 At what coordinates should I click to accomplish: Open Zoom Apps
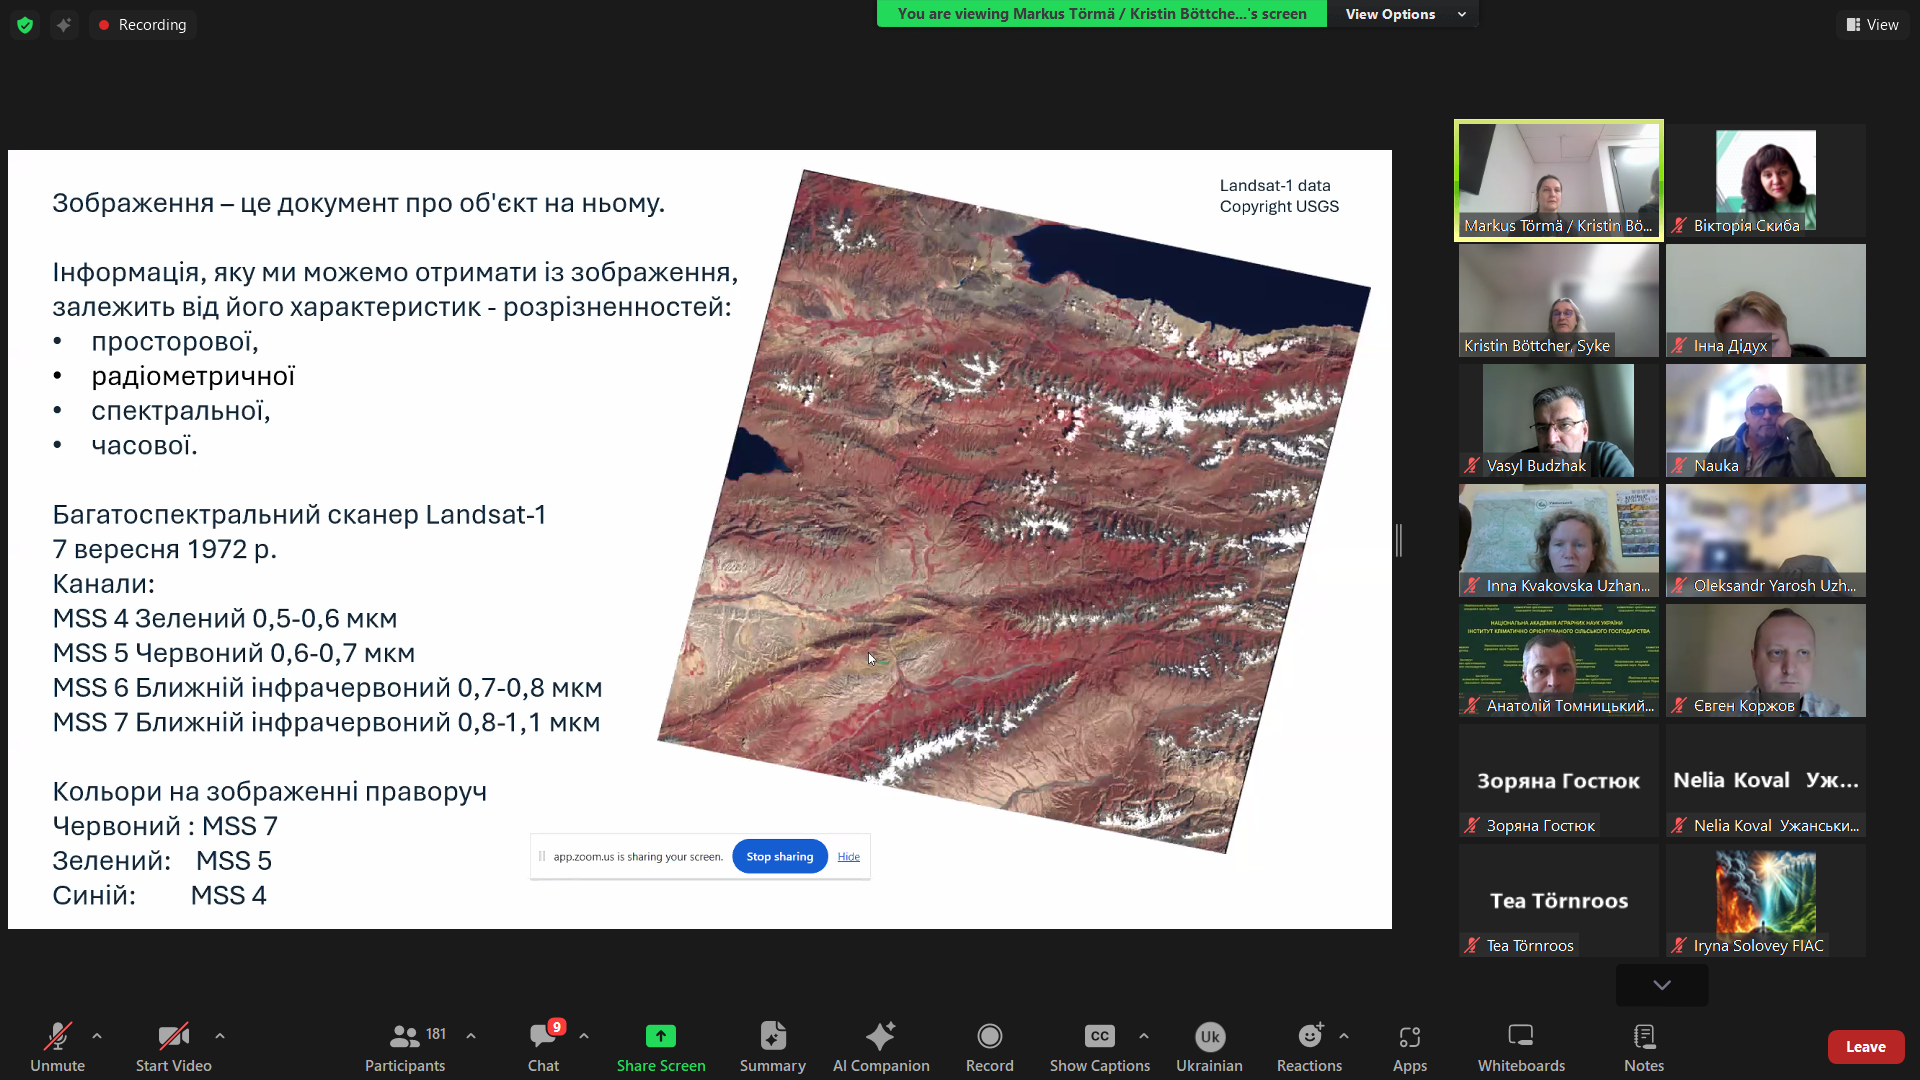click(1409, 1046)
